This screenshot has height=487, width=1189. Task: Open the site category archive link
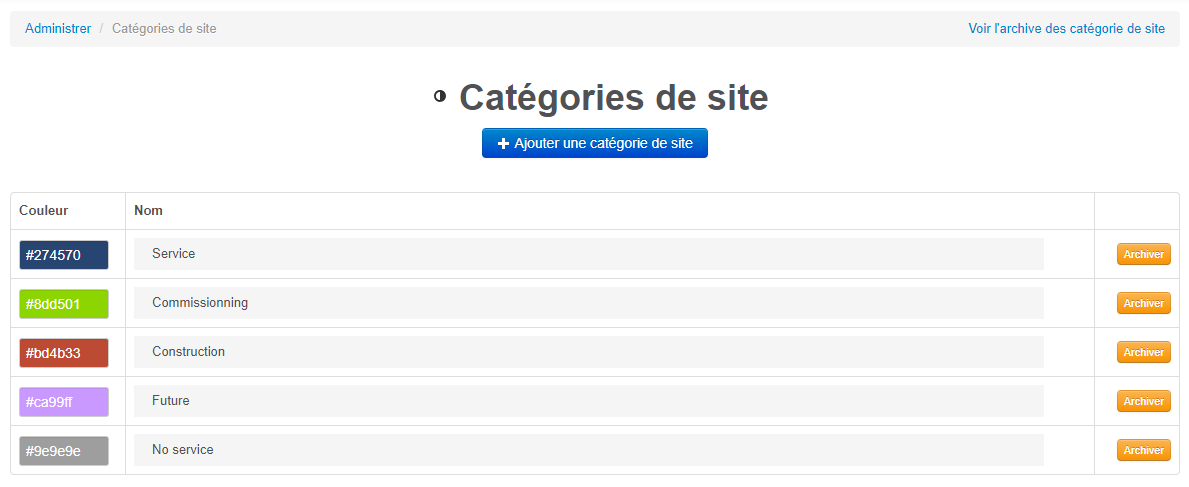1066,29
